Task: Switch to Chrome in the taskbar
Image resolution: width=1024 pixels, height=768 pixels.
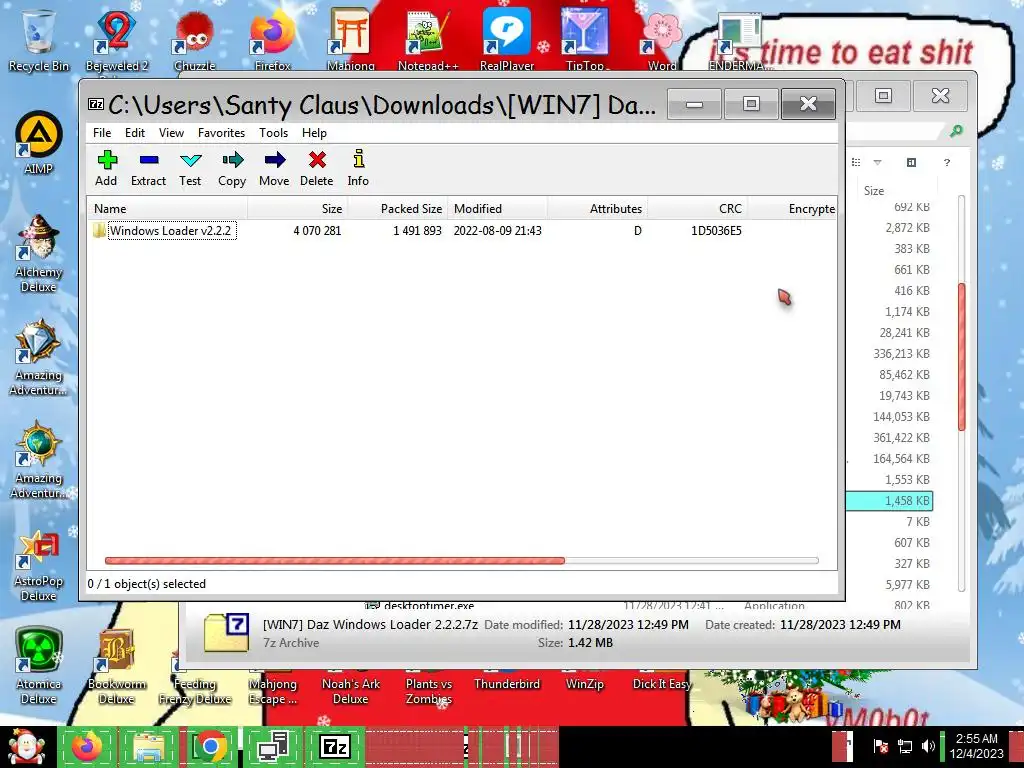Action: [210, 746]
